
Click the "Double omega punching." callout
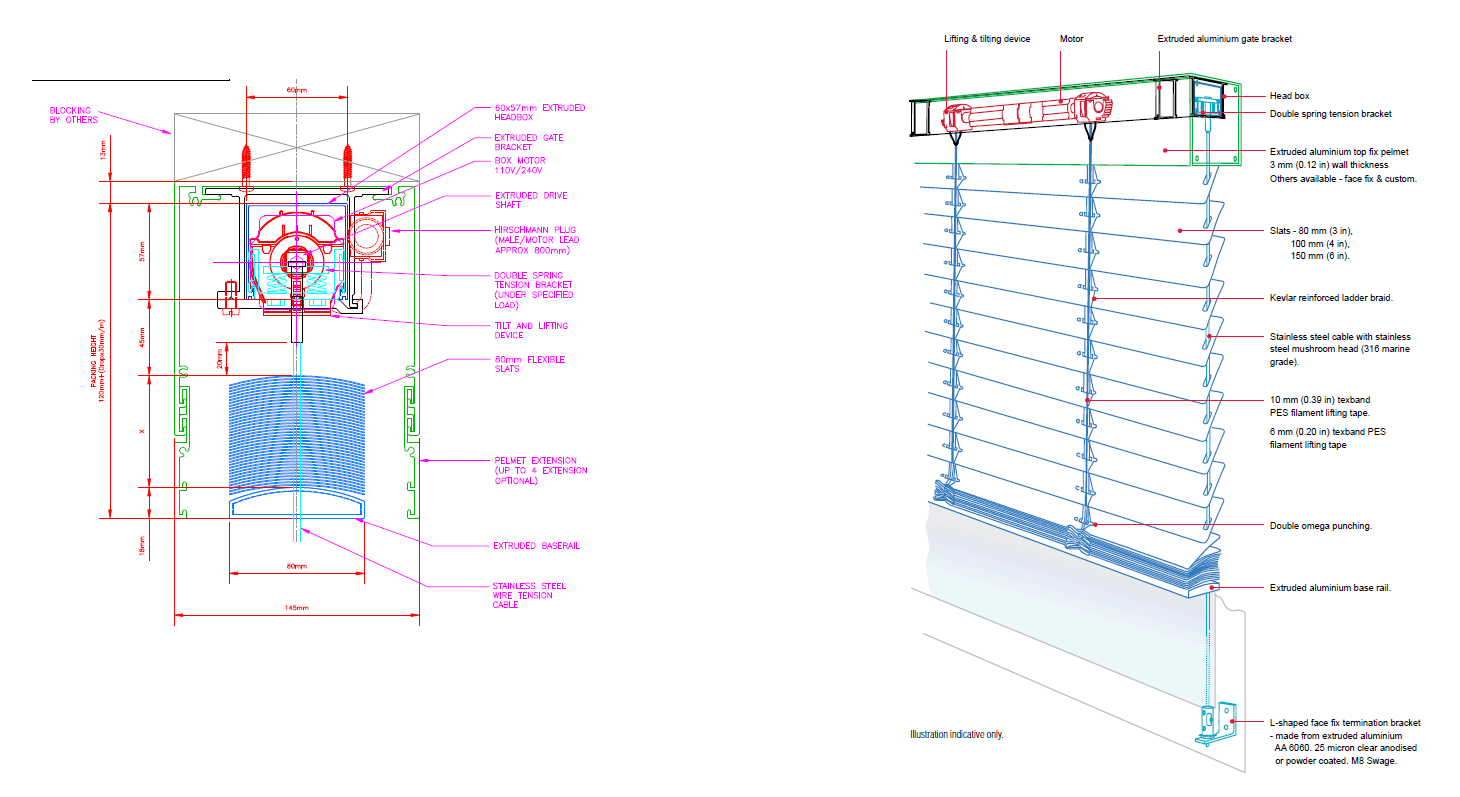(x=1320, y=525)
